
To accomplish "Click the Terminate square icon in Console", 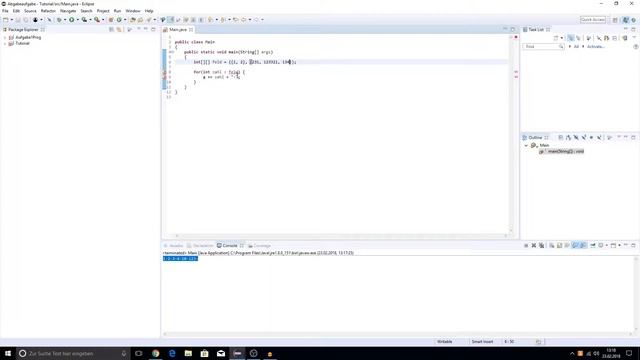I will (526, 245).
